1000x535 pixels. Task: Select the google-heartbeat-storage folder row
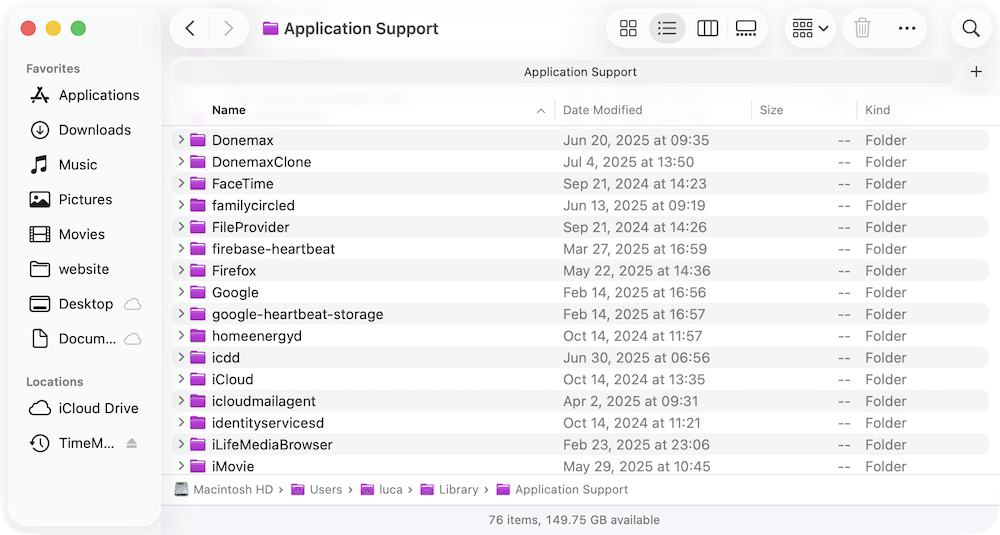pos(580,314)
